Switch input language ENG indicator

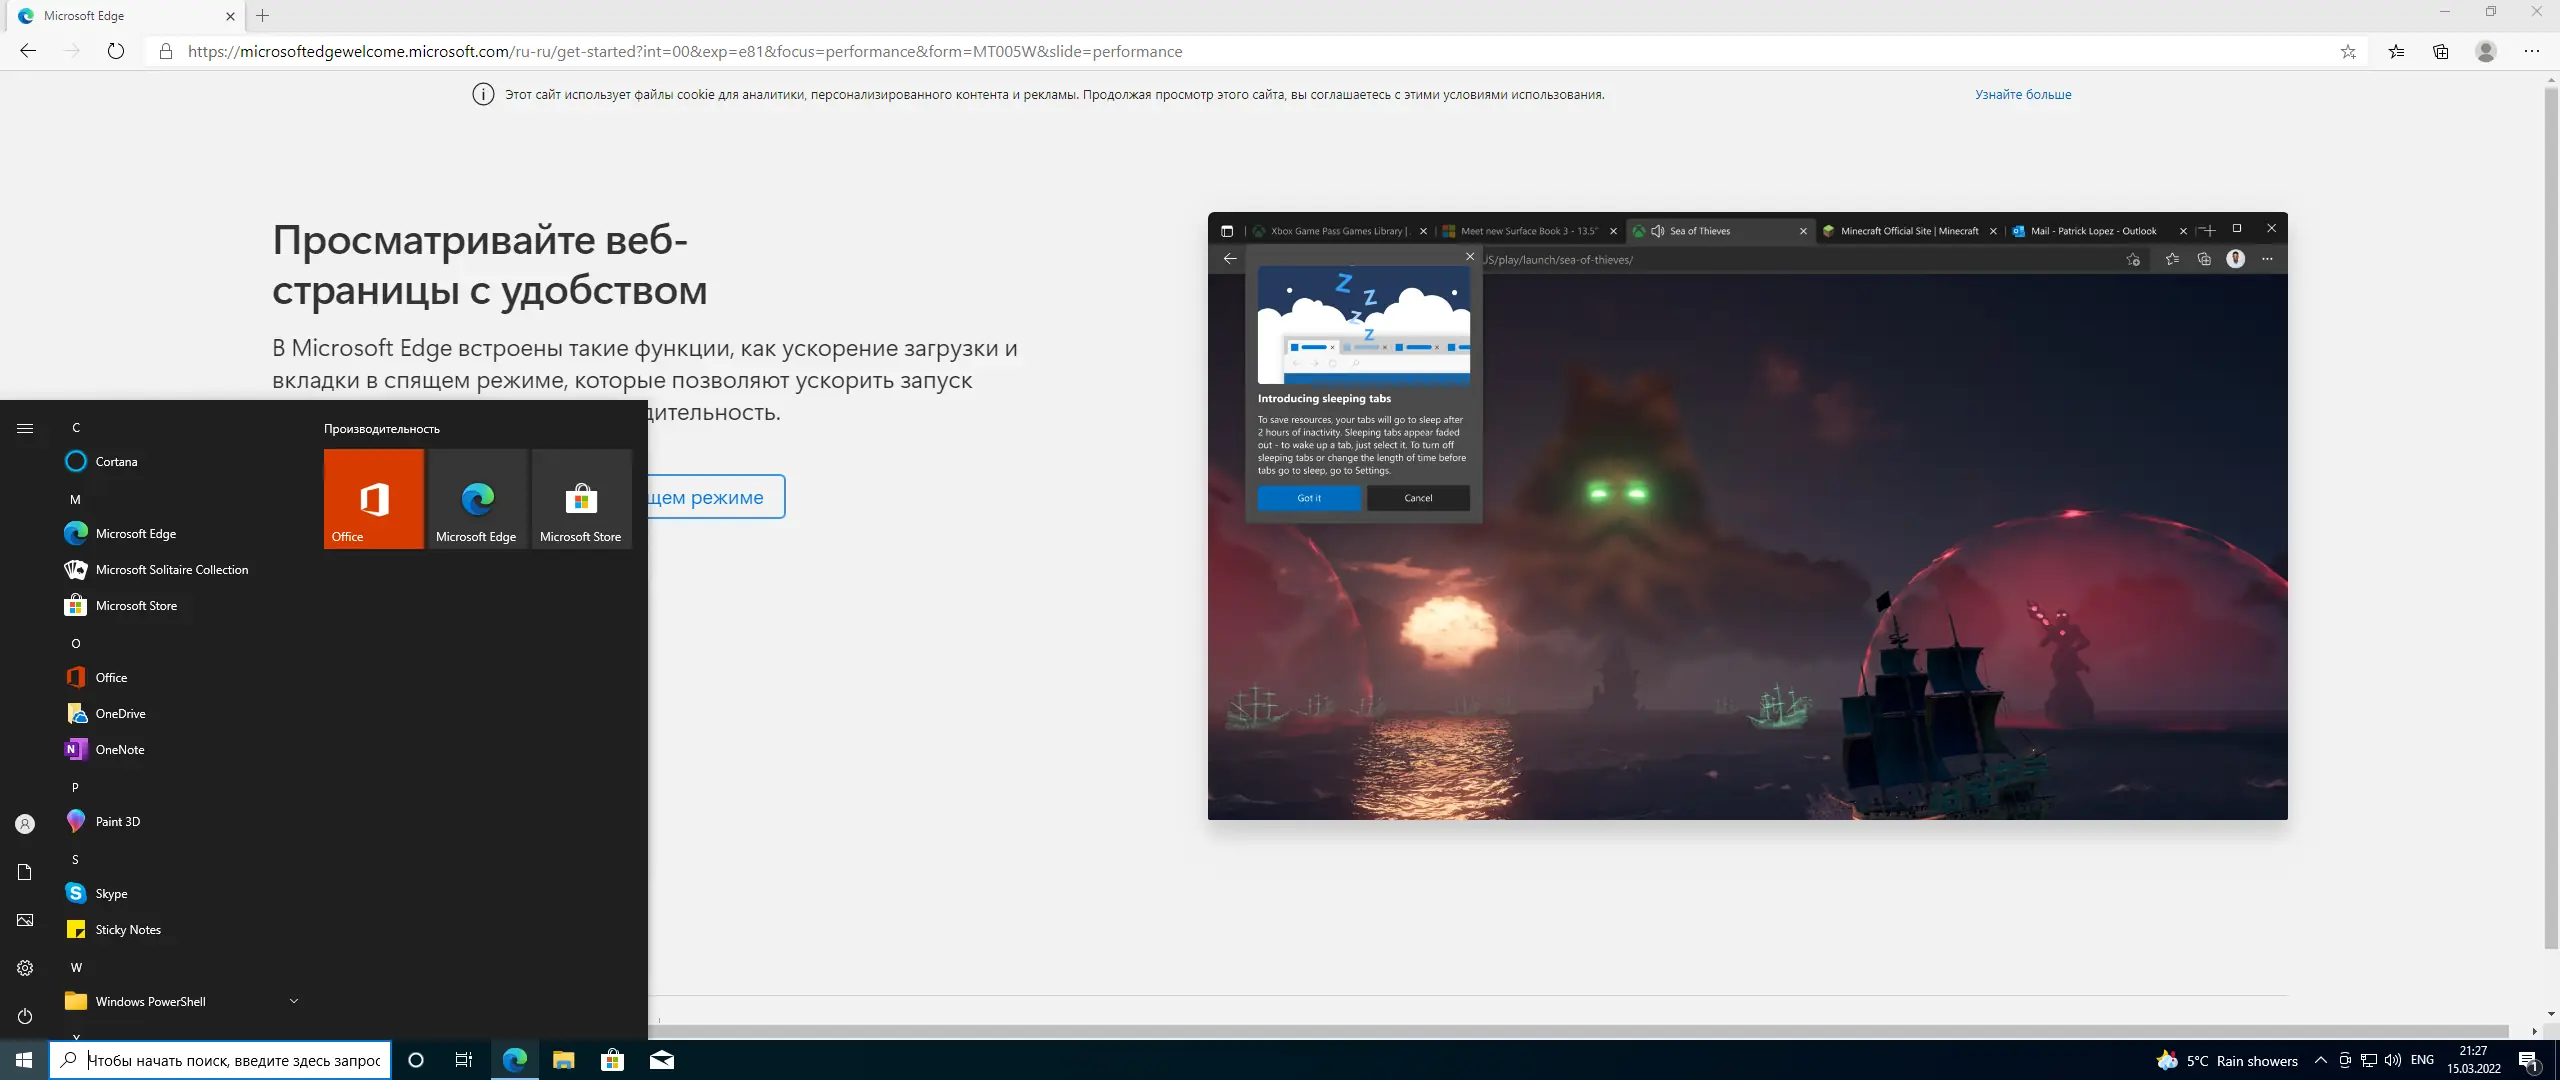pos(2422,1060)
